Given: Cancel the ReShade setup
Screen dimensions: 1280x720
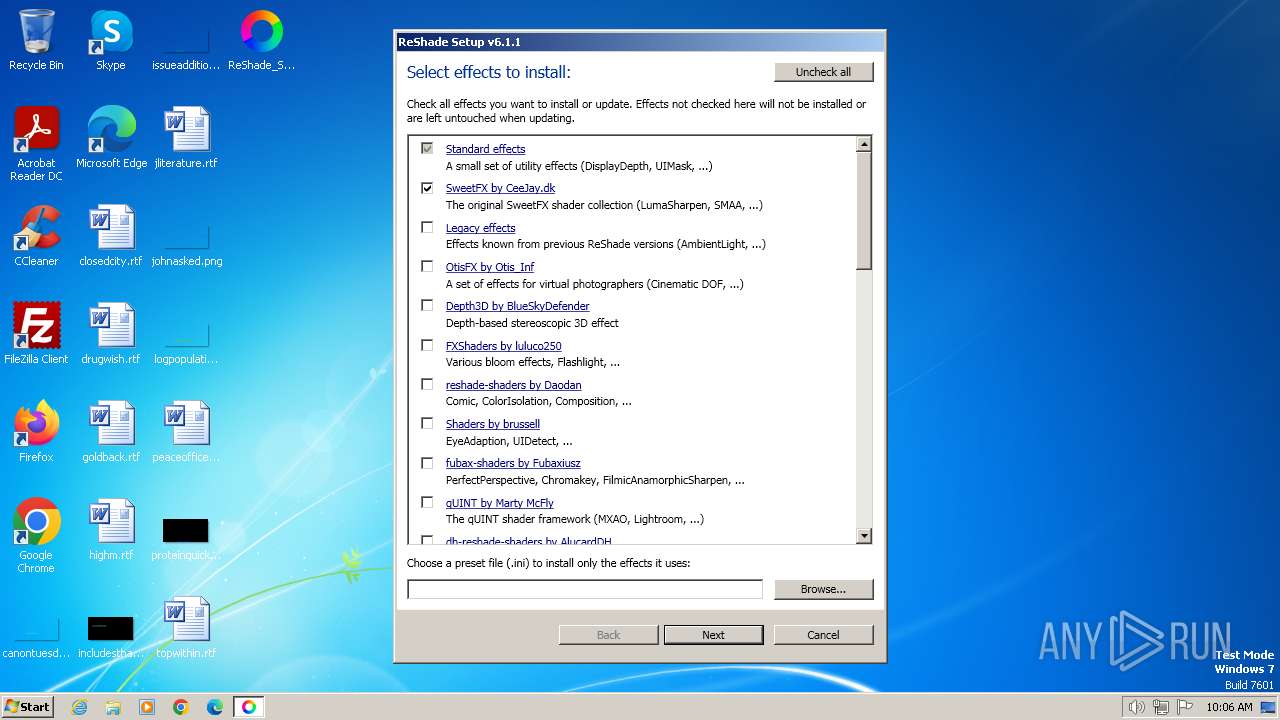Looking at the screenshot, I should click(x=823, y=635).
